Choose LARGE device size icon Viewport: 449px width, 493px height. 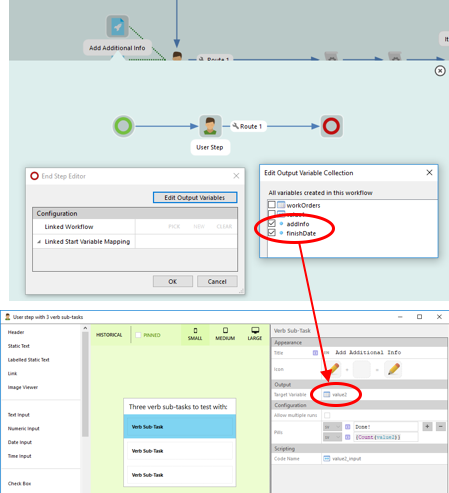(x=255, y=334)
